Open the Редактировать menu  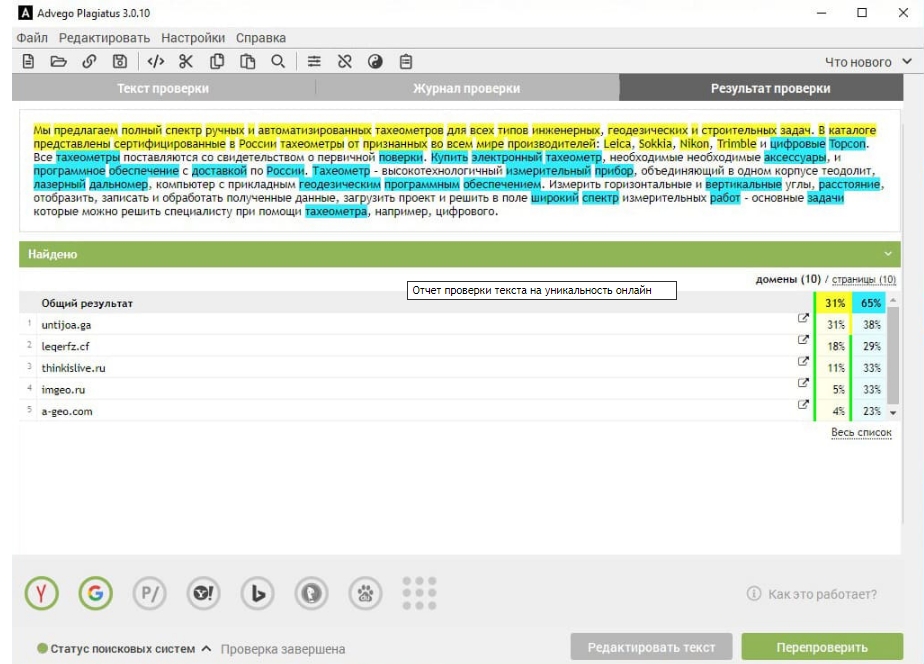(x=104, y=38)
